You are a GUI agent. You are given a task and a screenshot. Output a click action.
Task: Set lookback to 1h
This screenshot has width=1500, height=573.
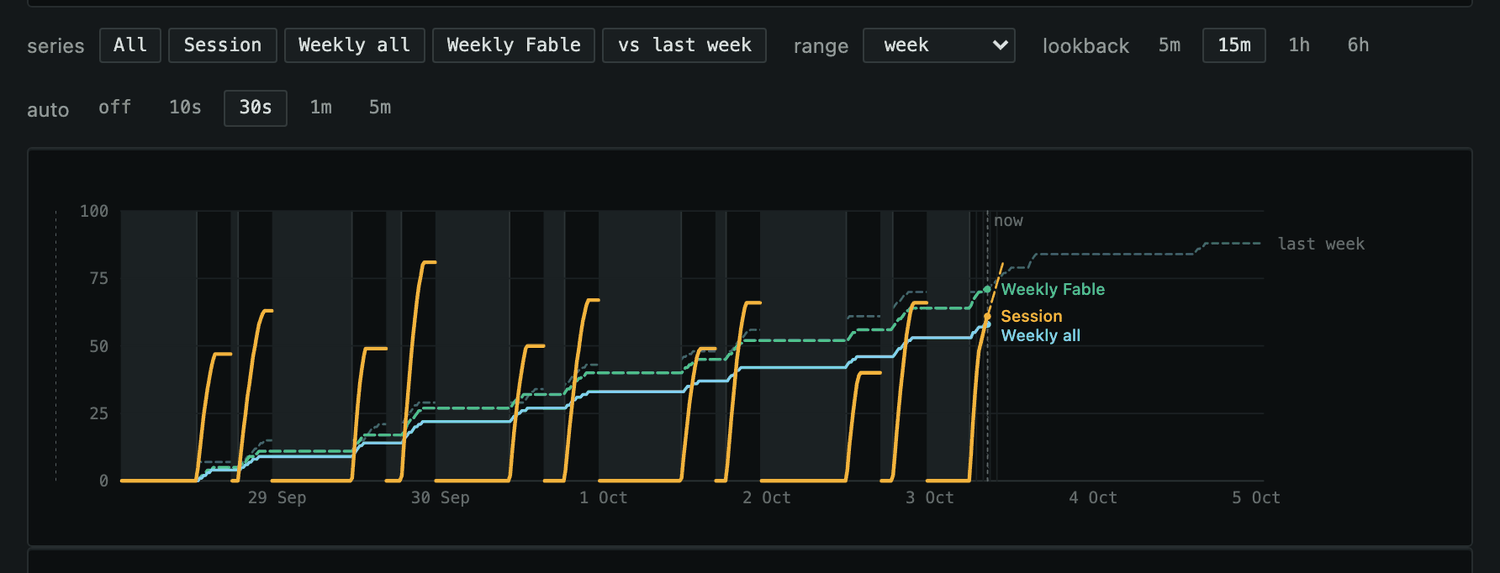pos(1299,45)
